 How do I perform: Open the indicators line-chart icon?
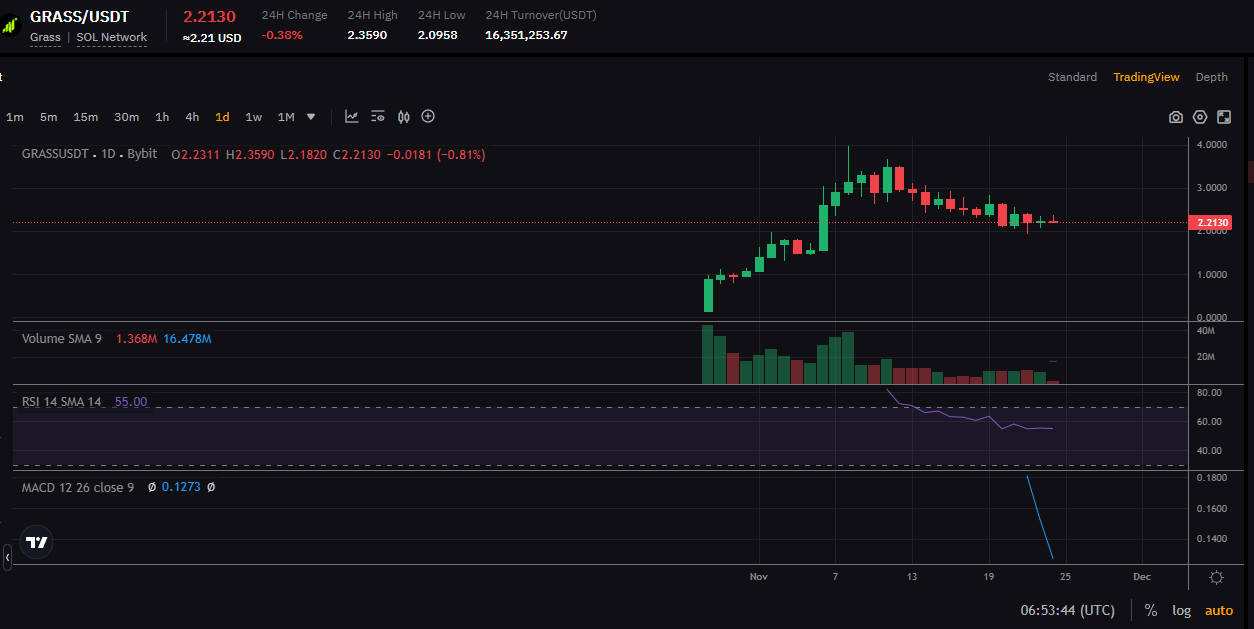coord(352,117)
